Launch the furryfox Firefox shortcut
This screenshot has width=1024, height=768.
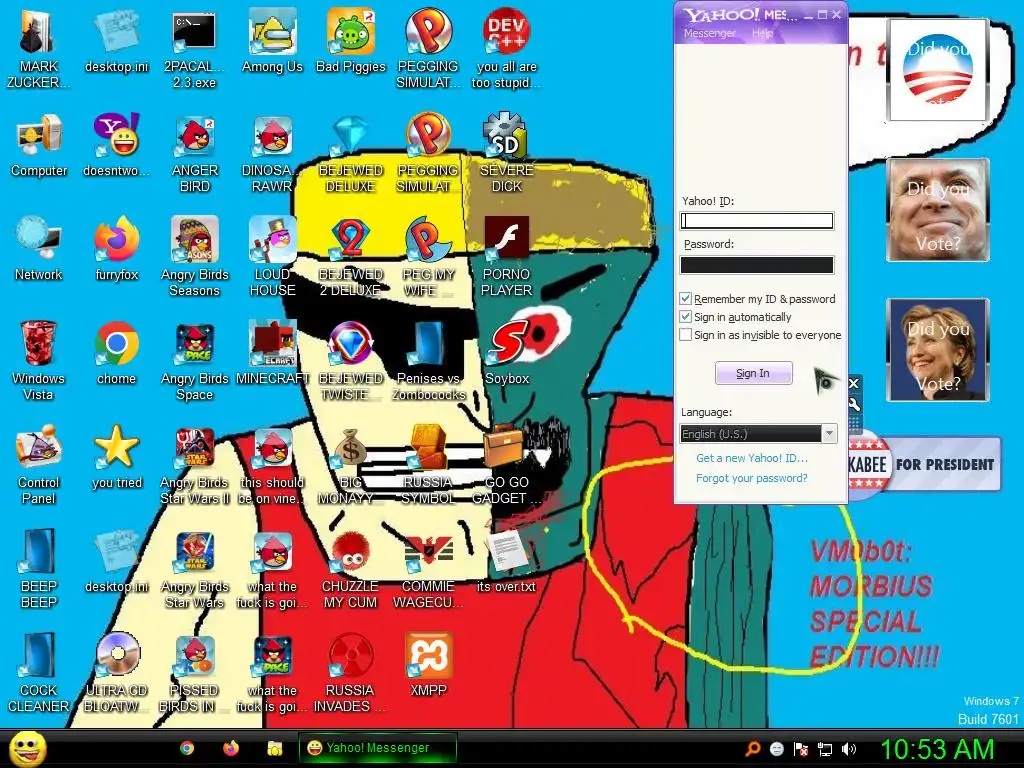pyautogui.click(x=116, y=249)
